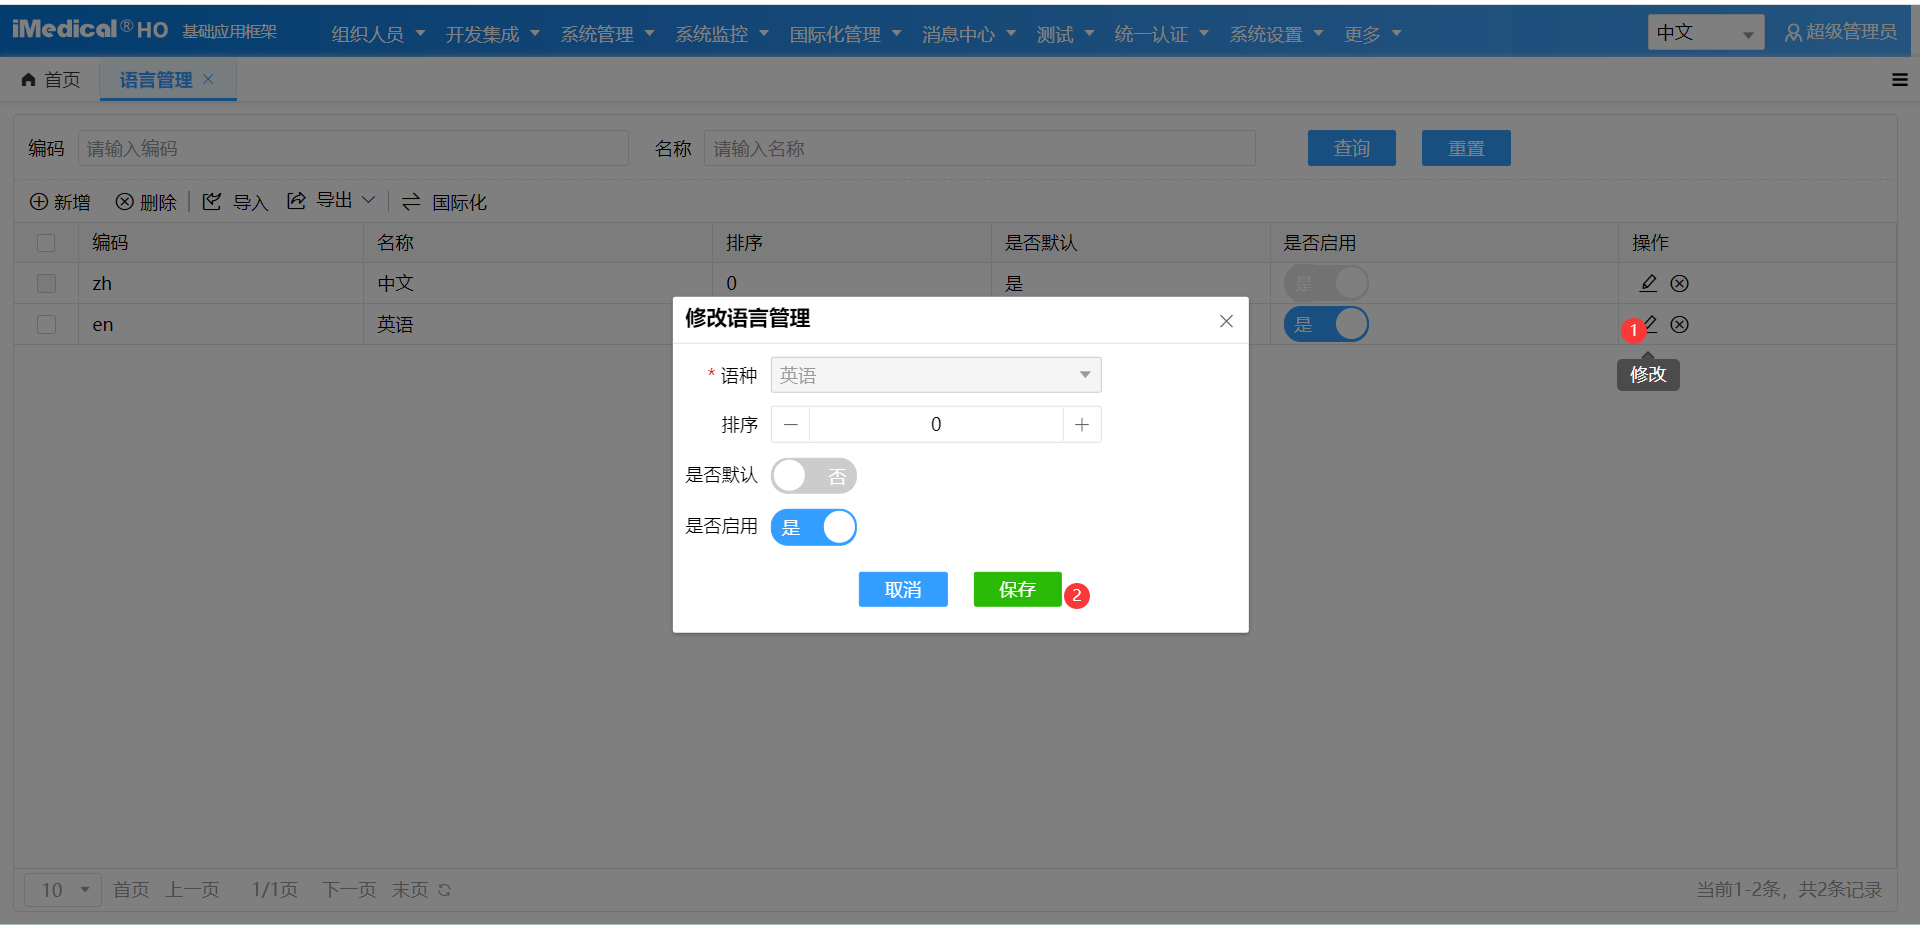The image size is (1920, 925).
Task: Open the 国际化管理 menu
Action: (x=846, y=34)
